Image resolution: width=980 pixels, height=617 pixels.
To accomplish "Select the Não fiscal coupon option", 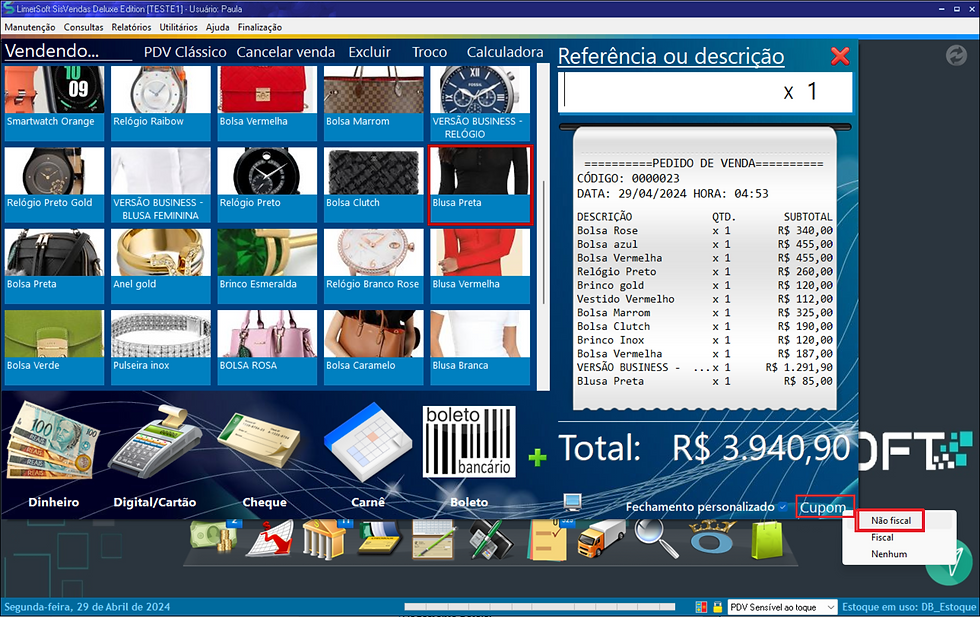I will pos(889,521).
